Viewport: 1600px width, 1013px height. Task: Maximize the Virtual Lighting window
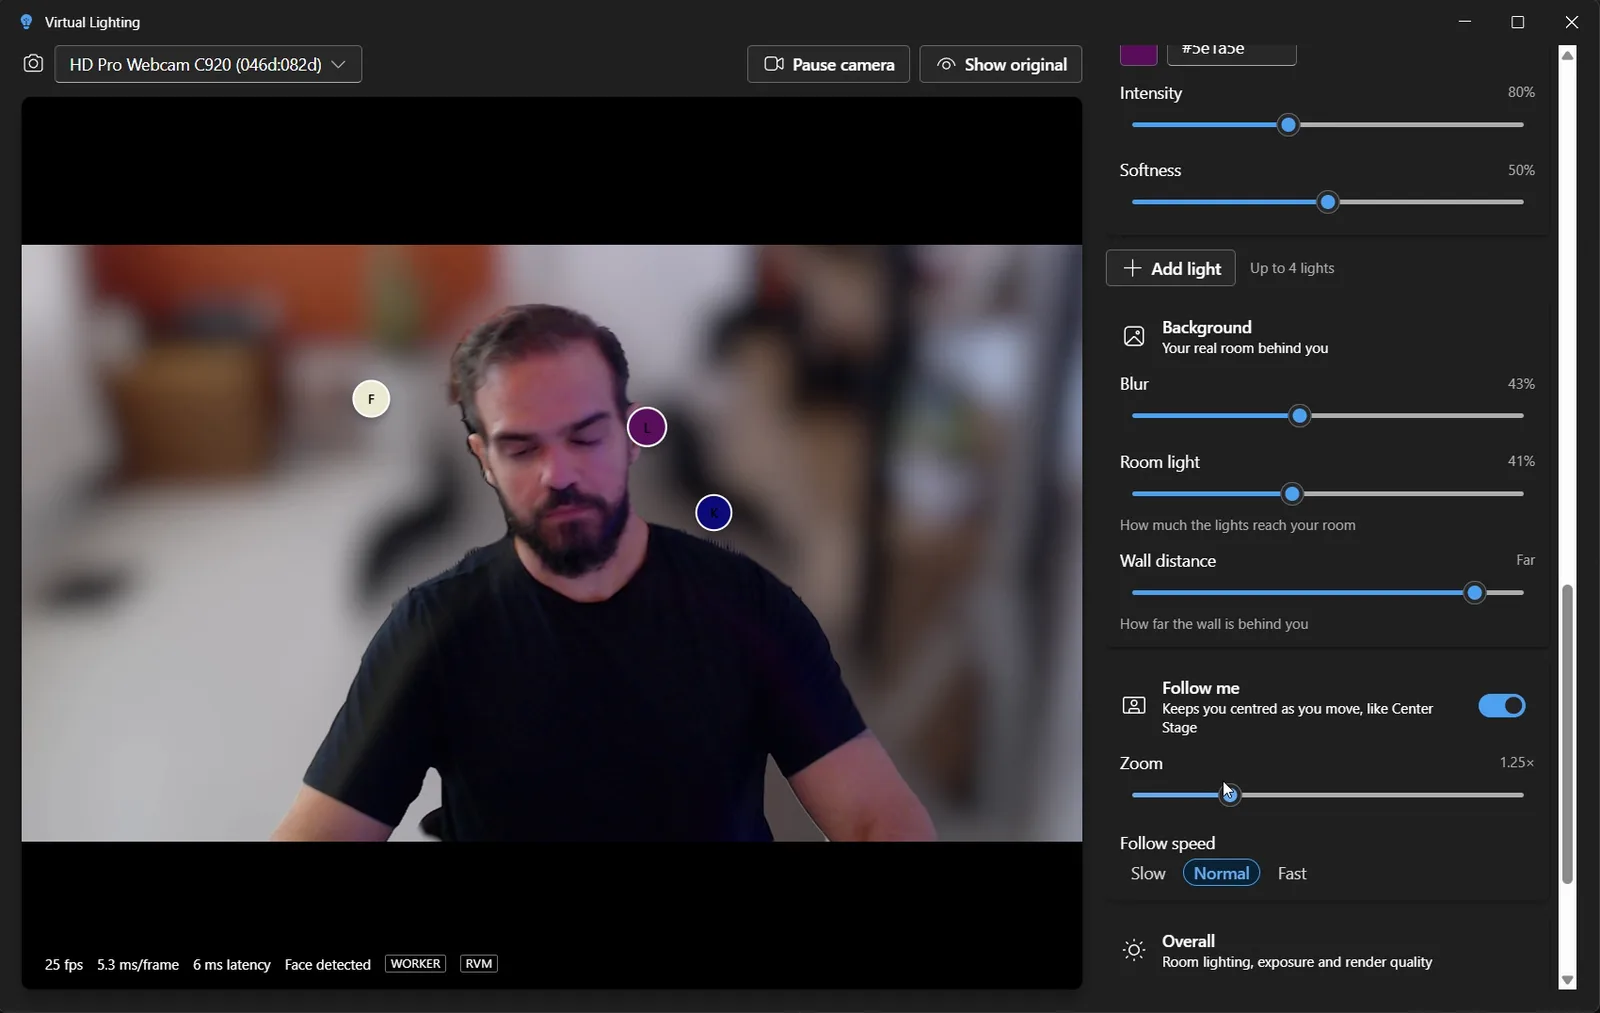(x=1518, y=22)
